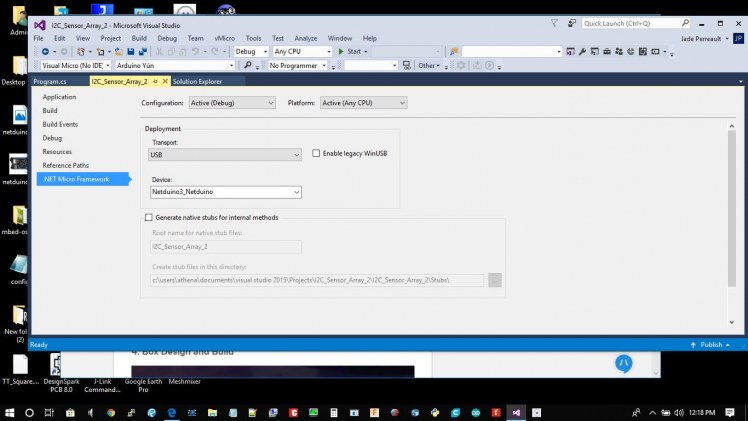This screenshot has width=748, height=421.
Task: Click the Find in Files folder icon
Action: (454, 51)
